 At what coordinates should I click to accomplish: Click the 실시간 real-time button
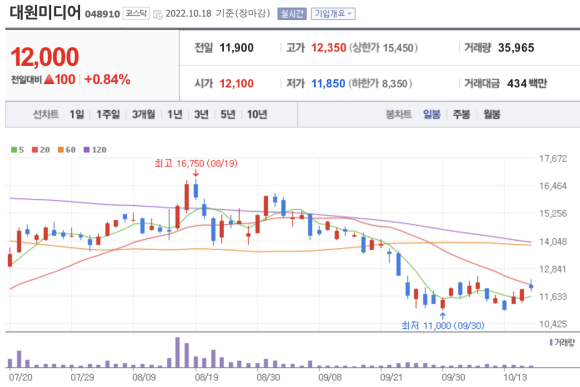pos(292,14)
